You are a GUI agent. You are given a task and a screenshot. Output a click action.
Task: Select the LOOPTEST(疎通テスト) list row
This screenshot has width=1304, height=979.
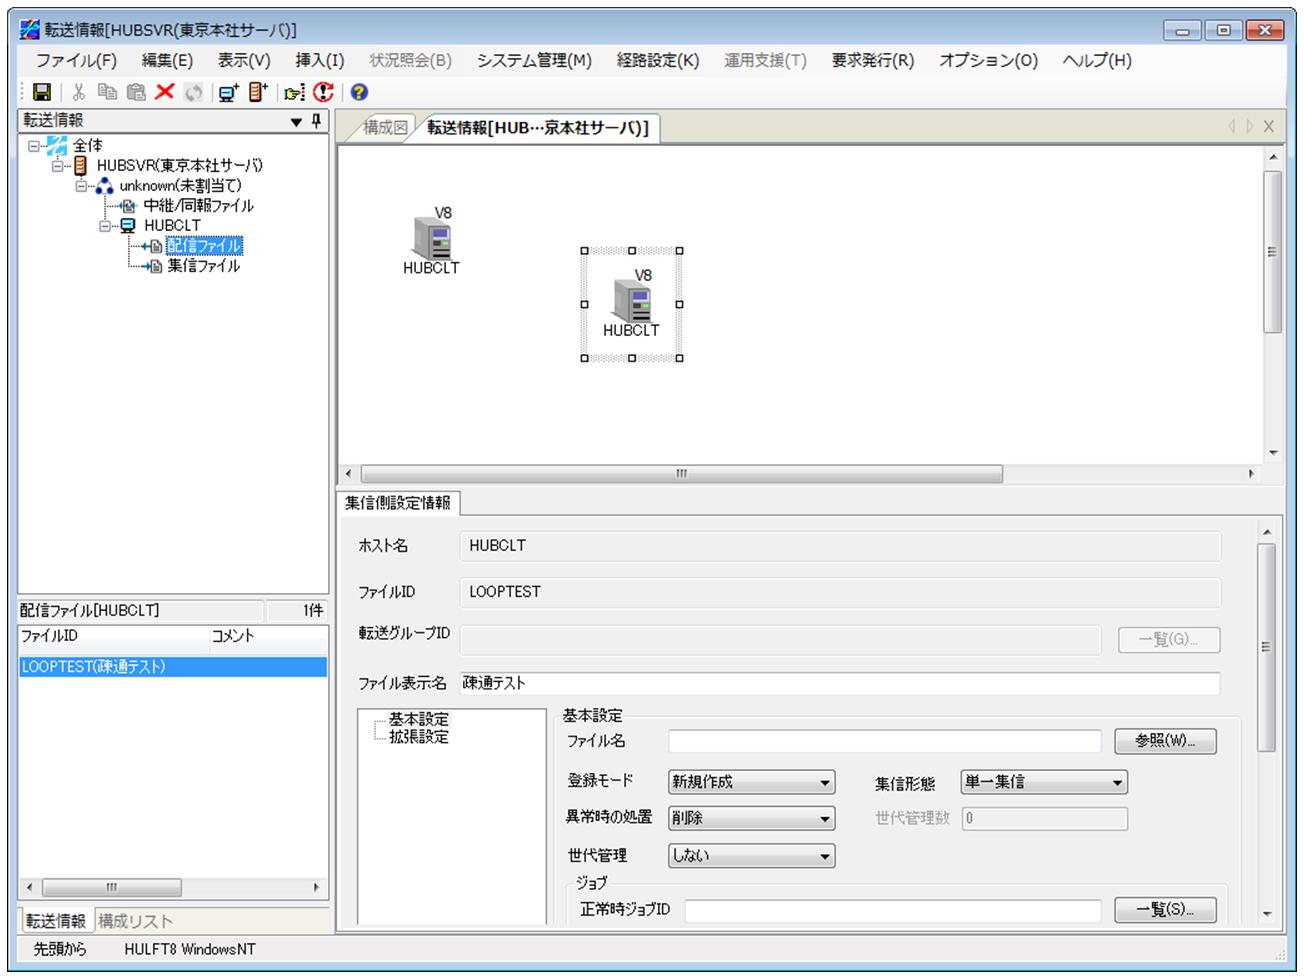point(173,667)
